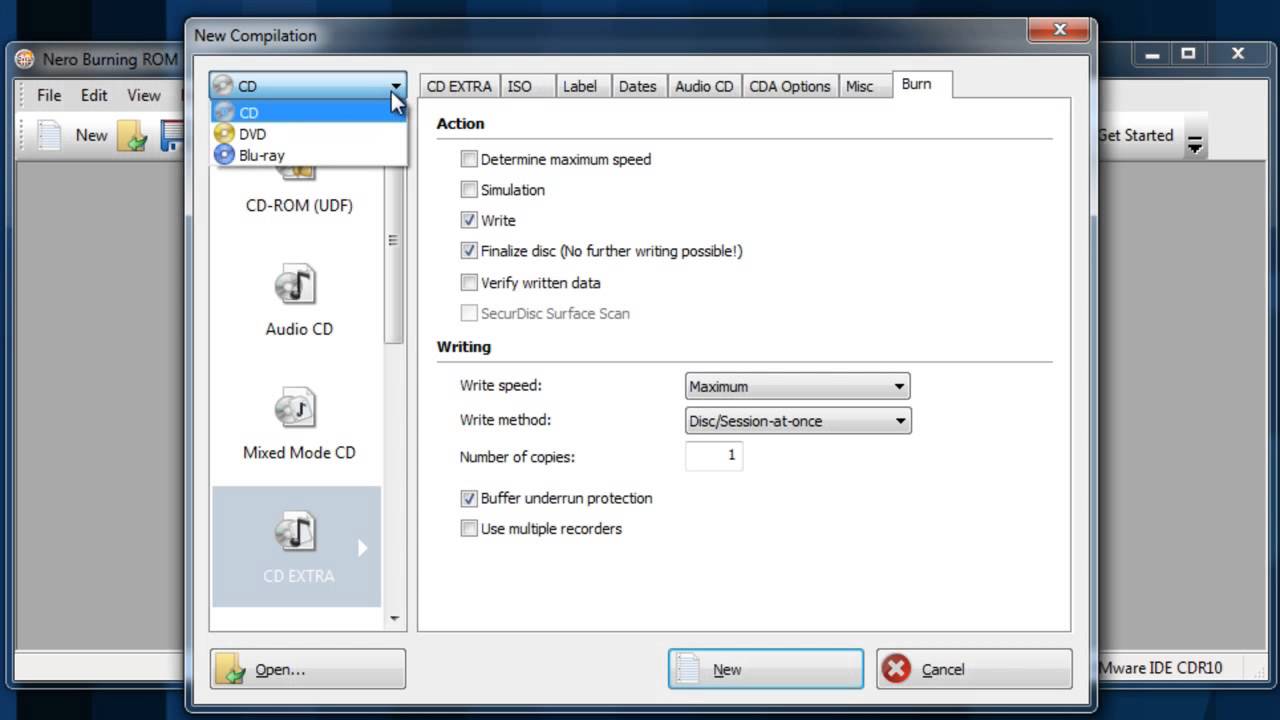This screenshot has width=1280, height=720.
Task: Open the Edit menu in Nero
Action: click(x=94, y=95)
